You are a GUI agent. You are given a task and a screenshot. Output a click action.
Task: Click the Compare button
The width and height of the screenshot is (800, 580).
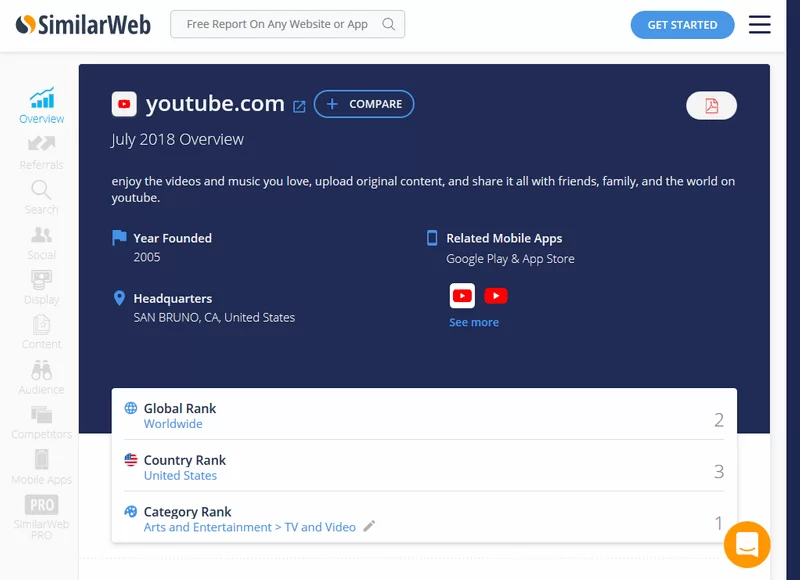[364, 104]
